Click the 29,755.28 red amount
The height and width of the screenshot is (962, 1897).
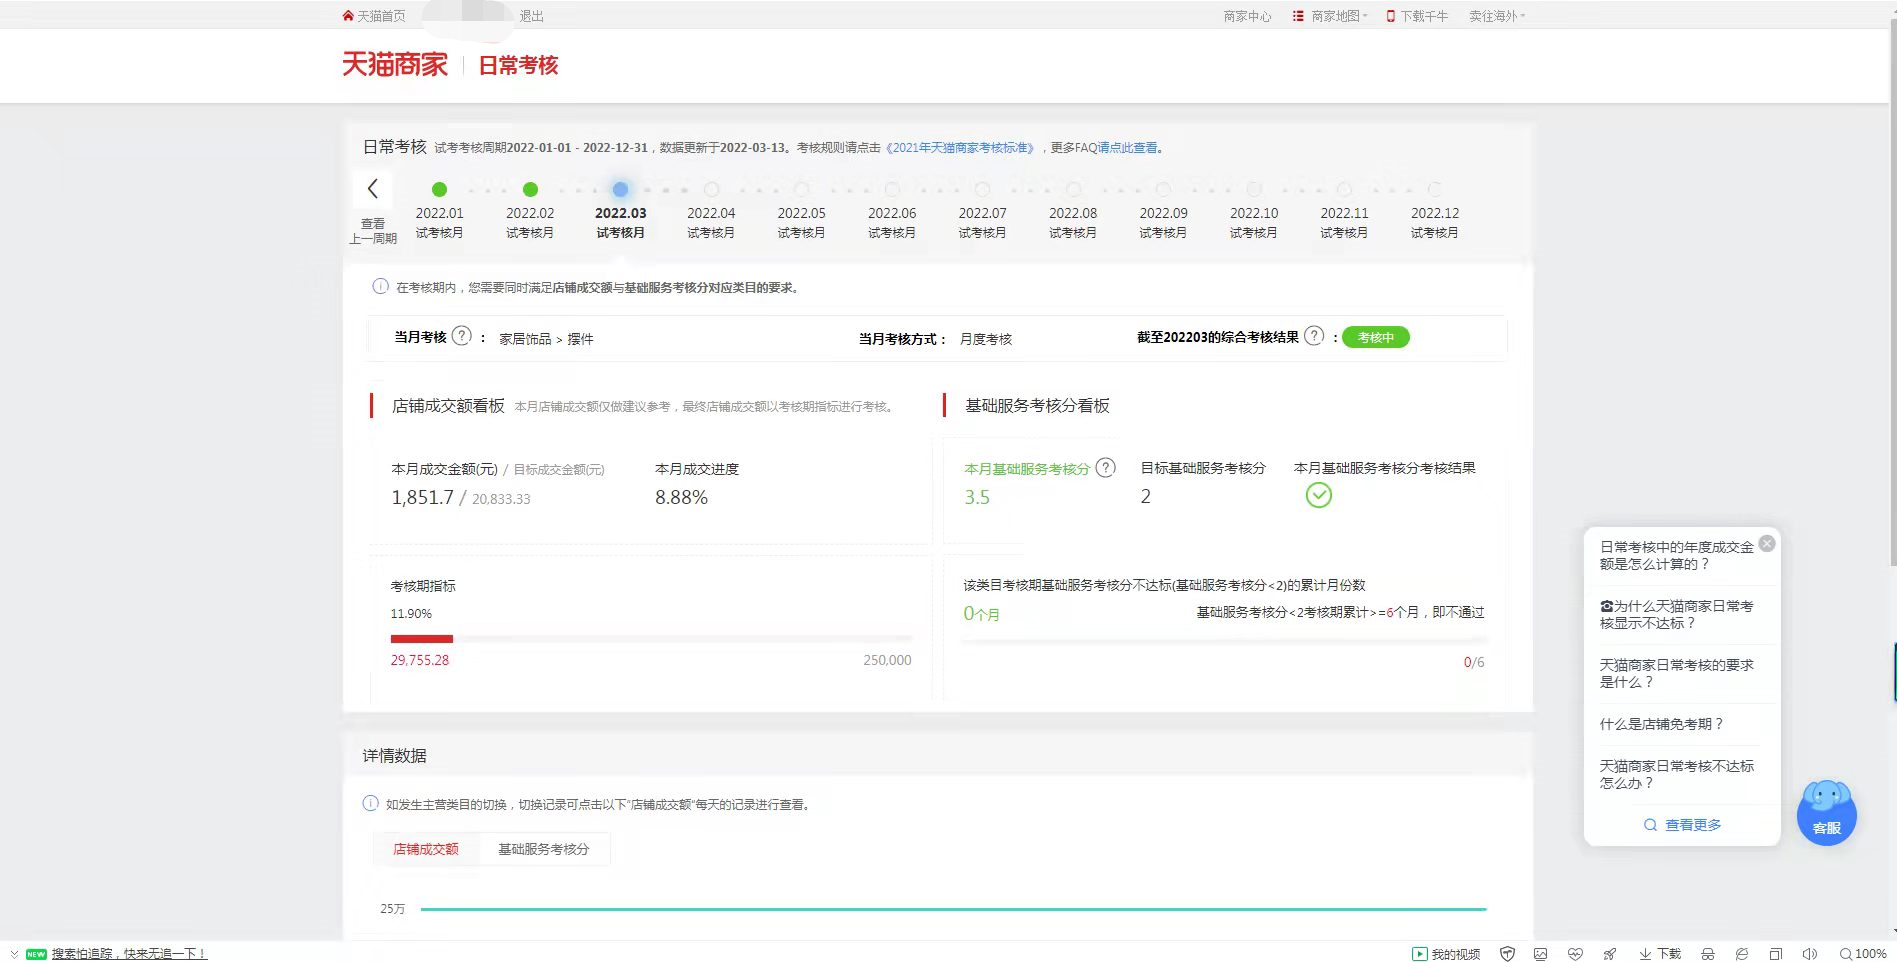(420, 660)
